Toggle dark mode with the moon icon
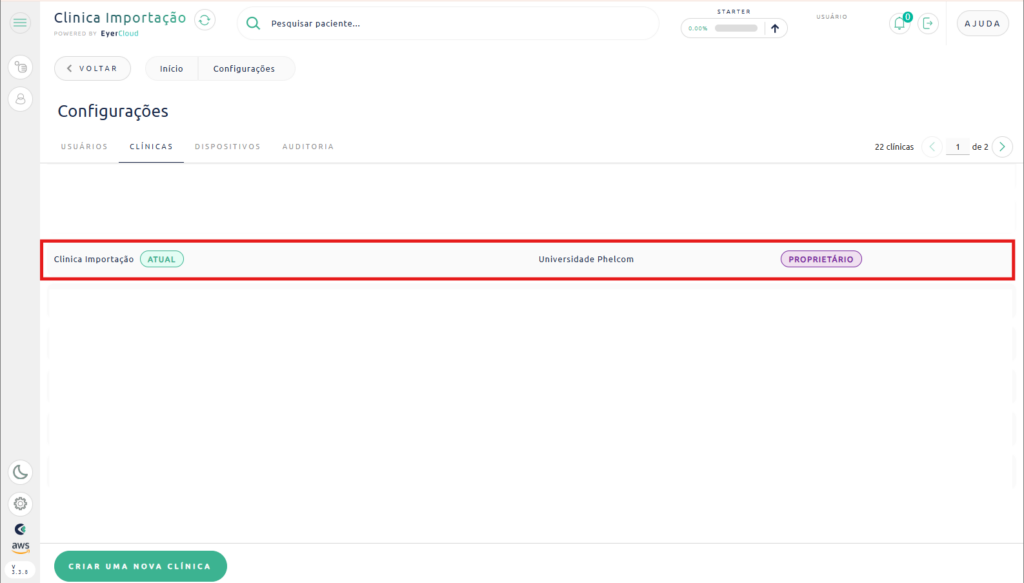The height and width of the screenshot is (583, 1024). (x=20, y=472)
